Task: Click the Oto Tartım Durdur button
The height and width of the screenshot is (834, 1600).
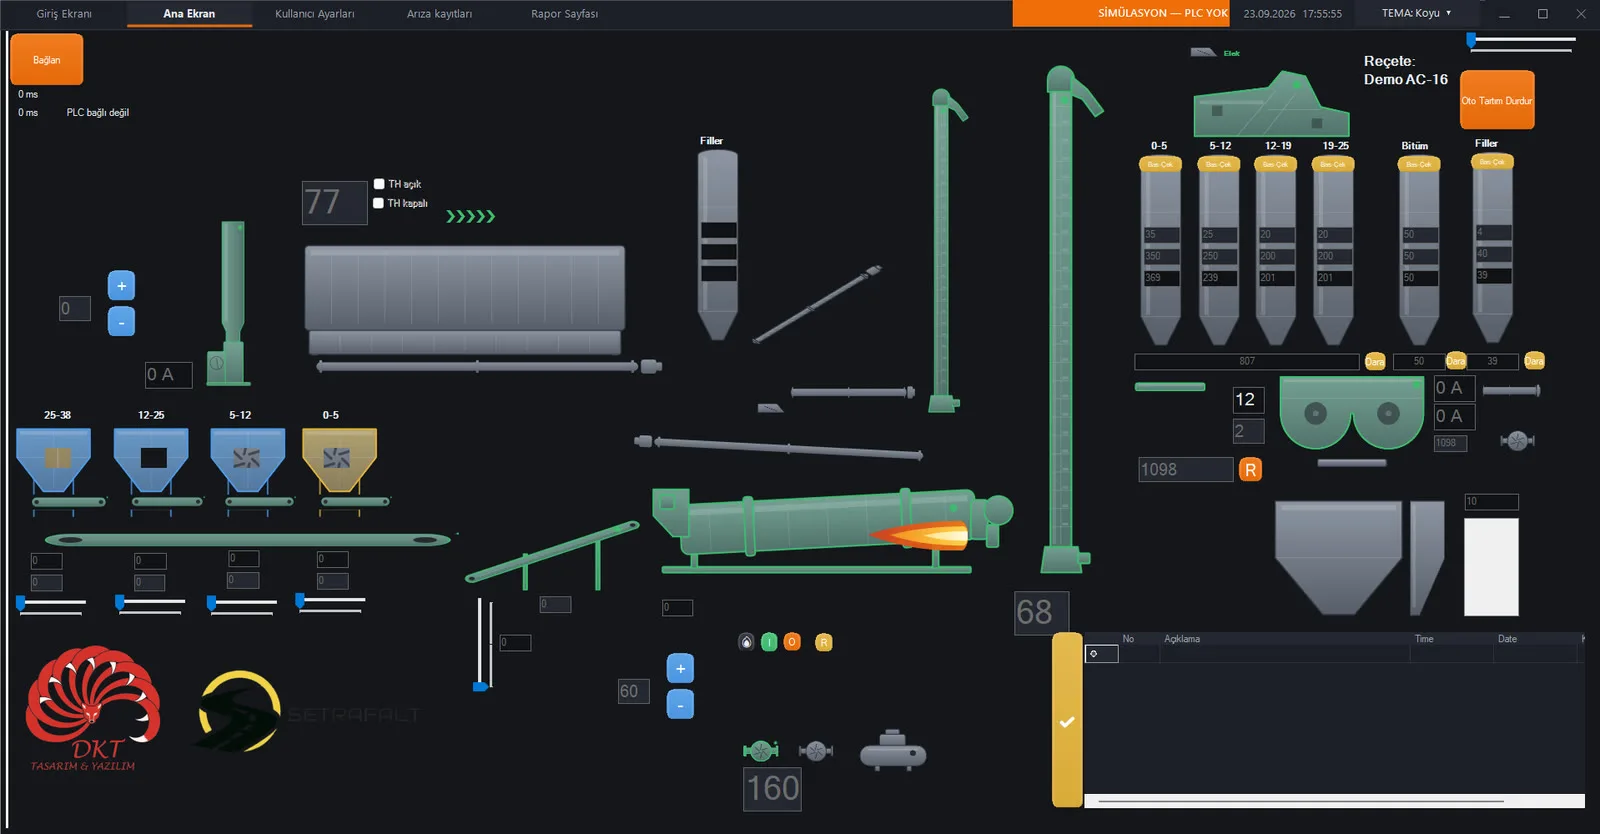Action: click(1497, 100)
